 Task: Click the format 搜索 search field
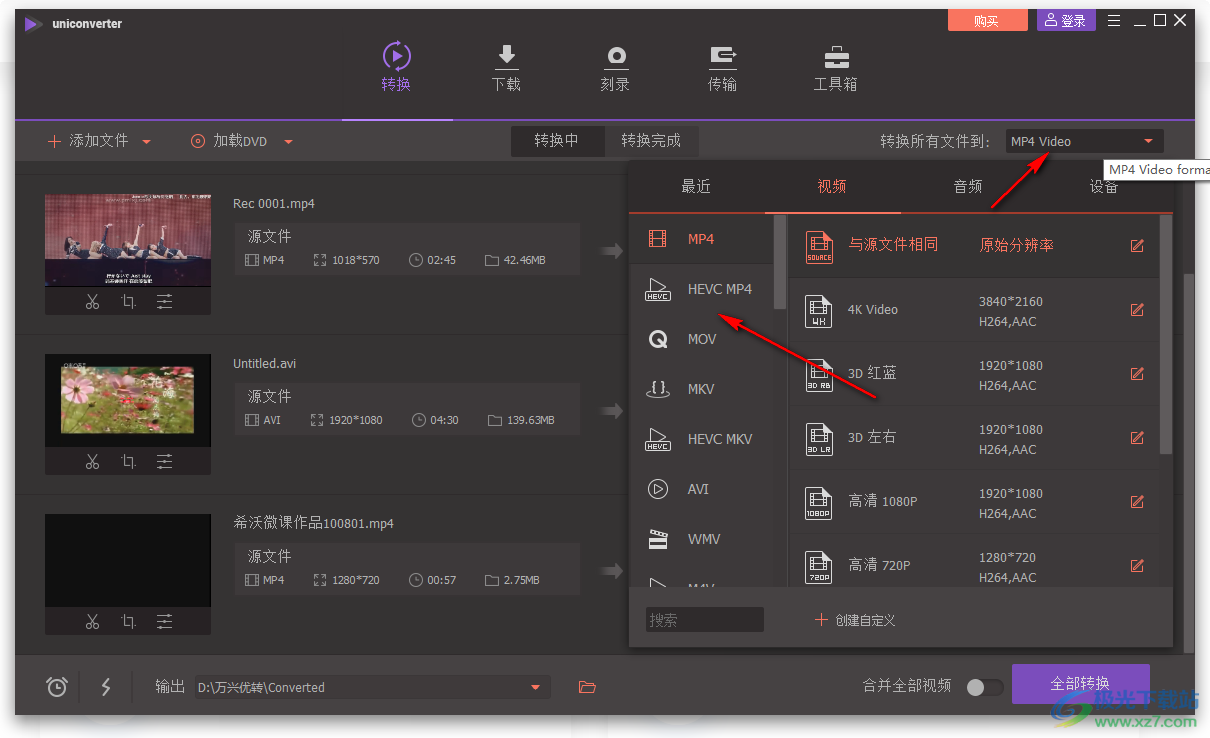tap(704, 620)
